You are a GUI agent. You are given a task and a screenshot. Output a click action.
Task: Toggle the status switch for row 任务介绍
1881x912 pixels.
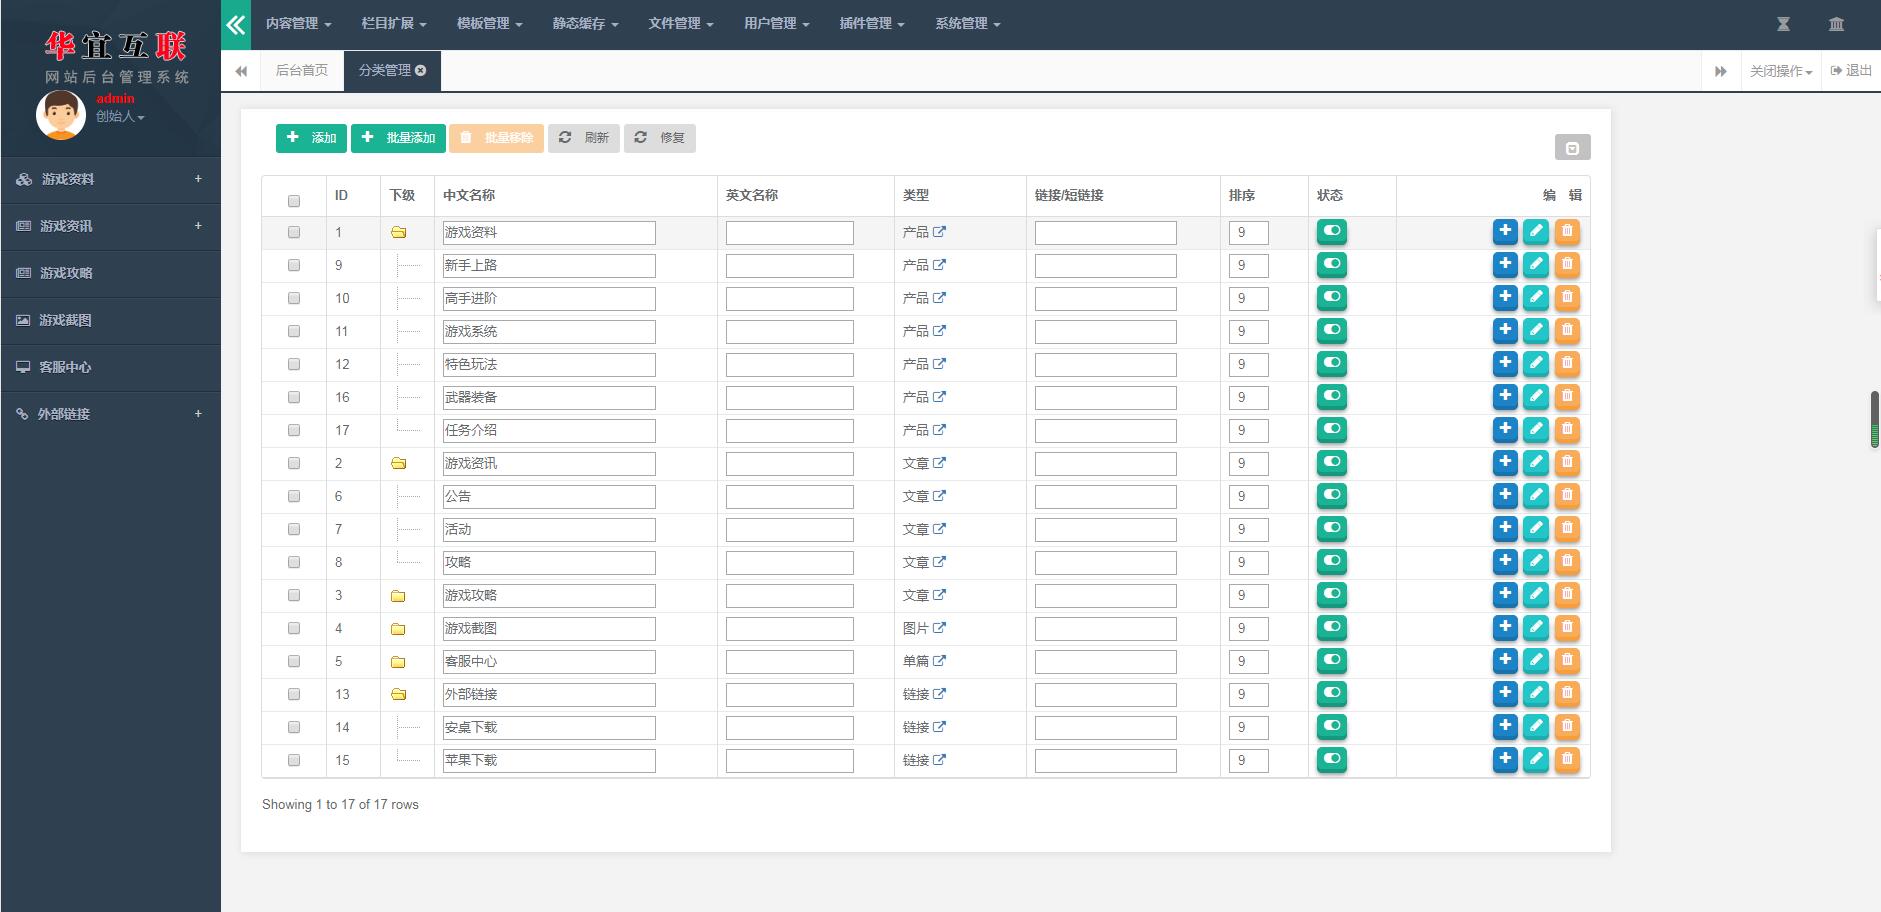pyautogui.click(x=1332, y=430)
